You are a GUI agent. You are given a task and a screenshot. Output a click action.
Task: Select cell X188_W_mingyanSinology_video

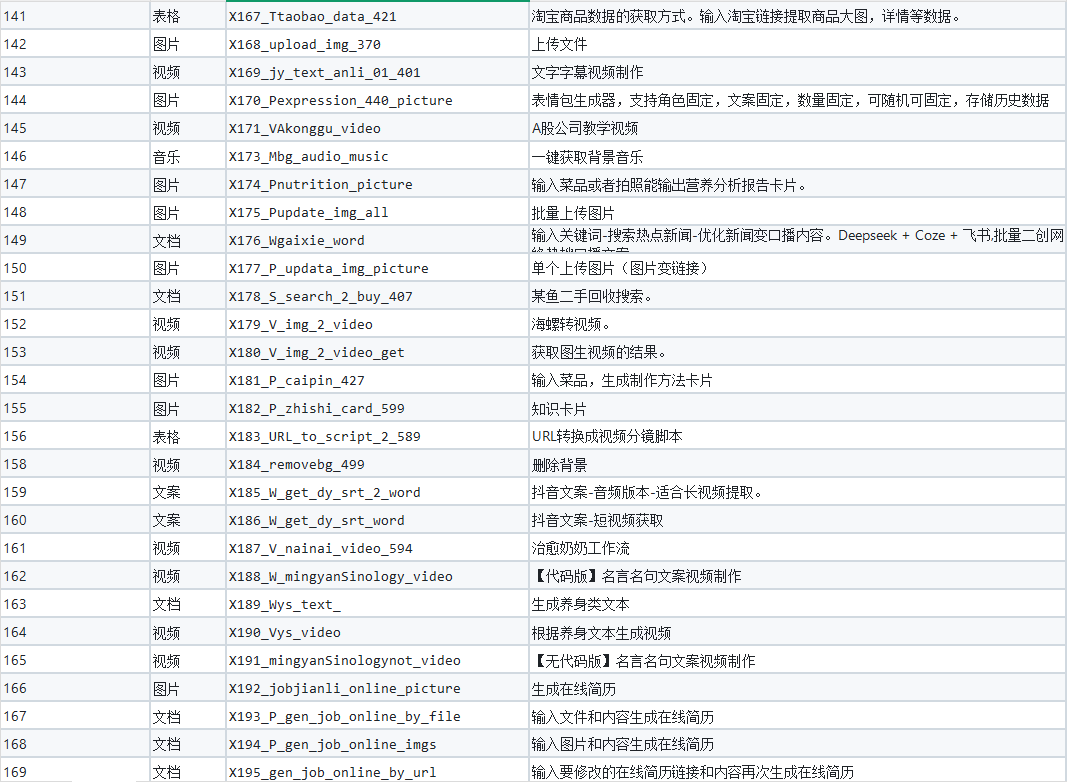click(x=377, y=576)
